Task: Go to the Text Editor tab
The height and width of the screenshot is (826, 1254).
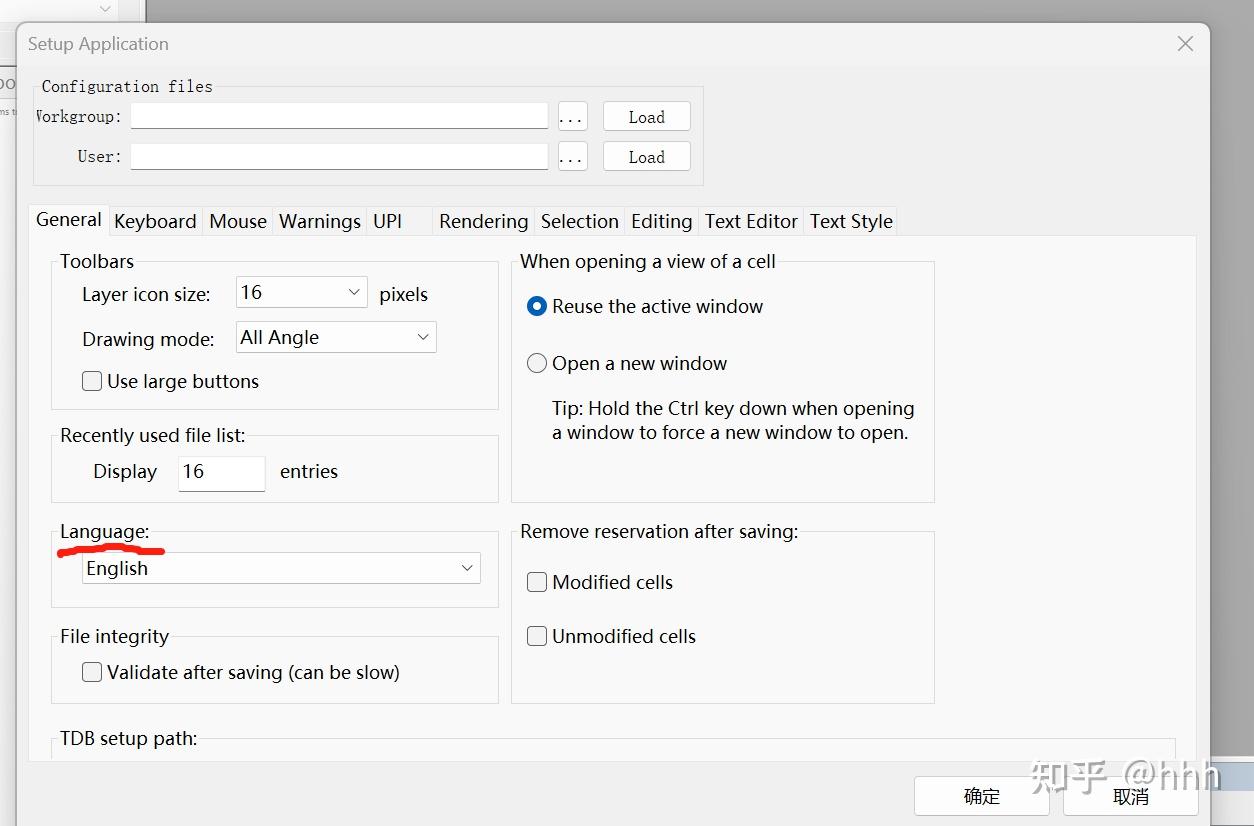Action: tap(751, 221)
